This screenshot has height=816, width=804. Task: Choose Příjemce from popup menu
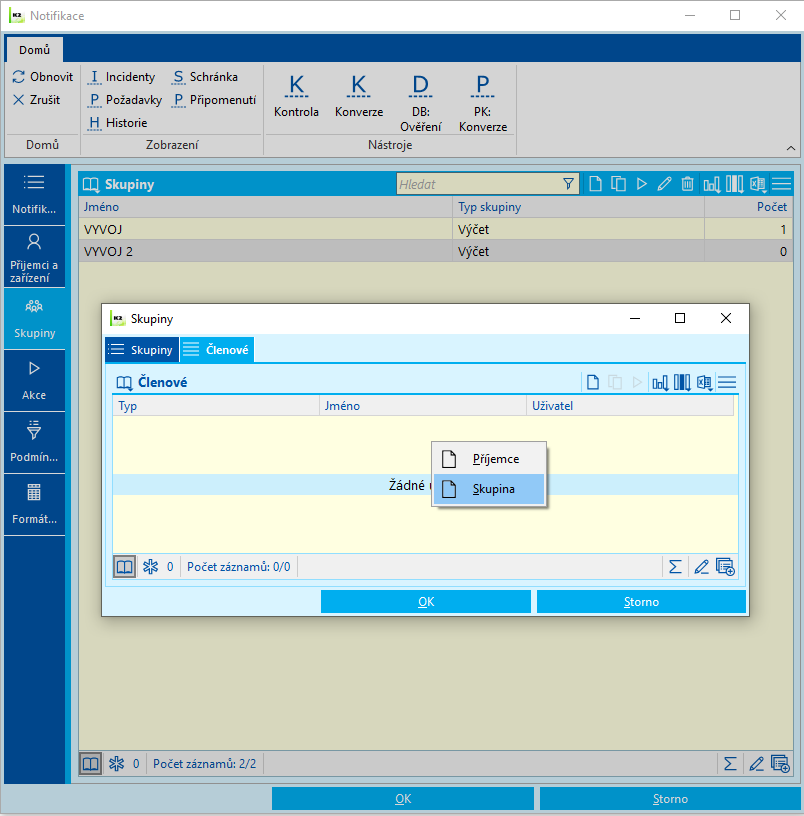coord(489,459)
